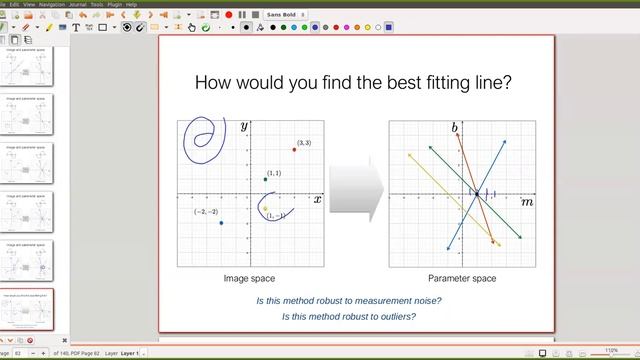Pick the white color swatch
Viewport: 640px width, 360px height.
378,28
